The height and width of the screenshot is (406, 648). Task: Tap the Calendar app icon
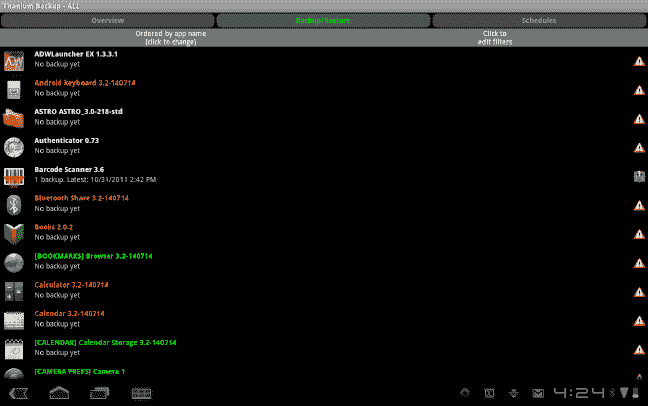[x=14, y=320]
